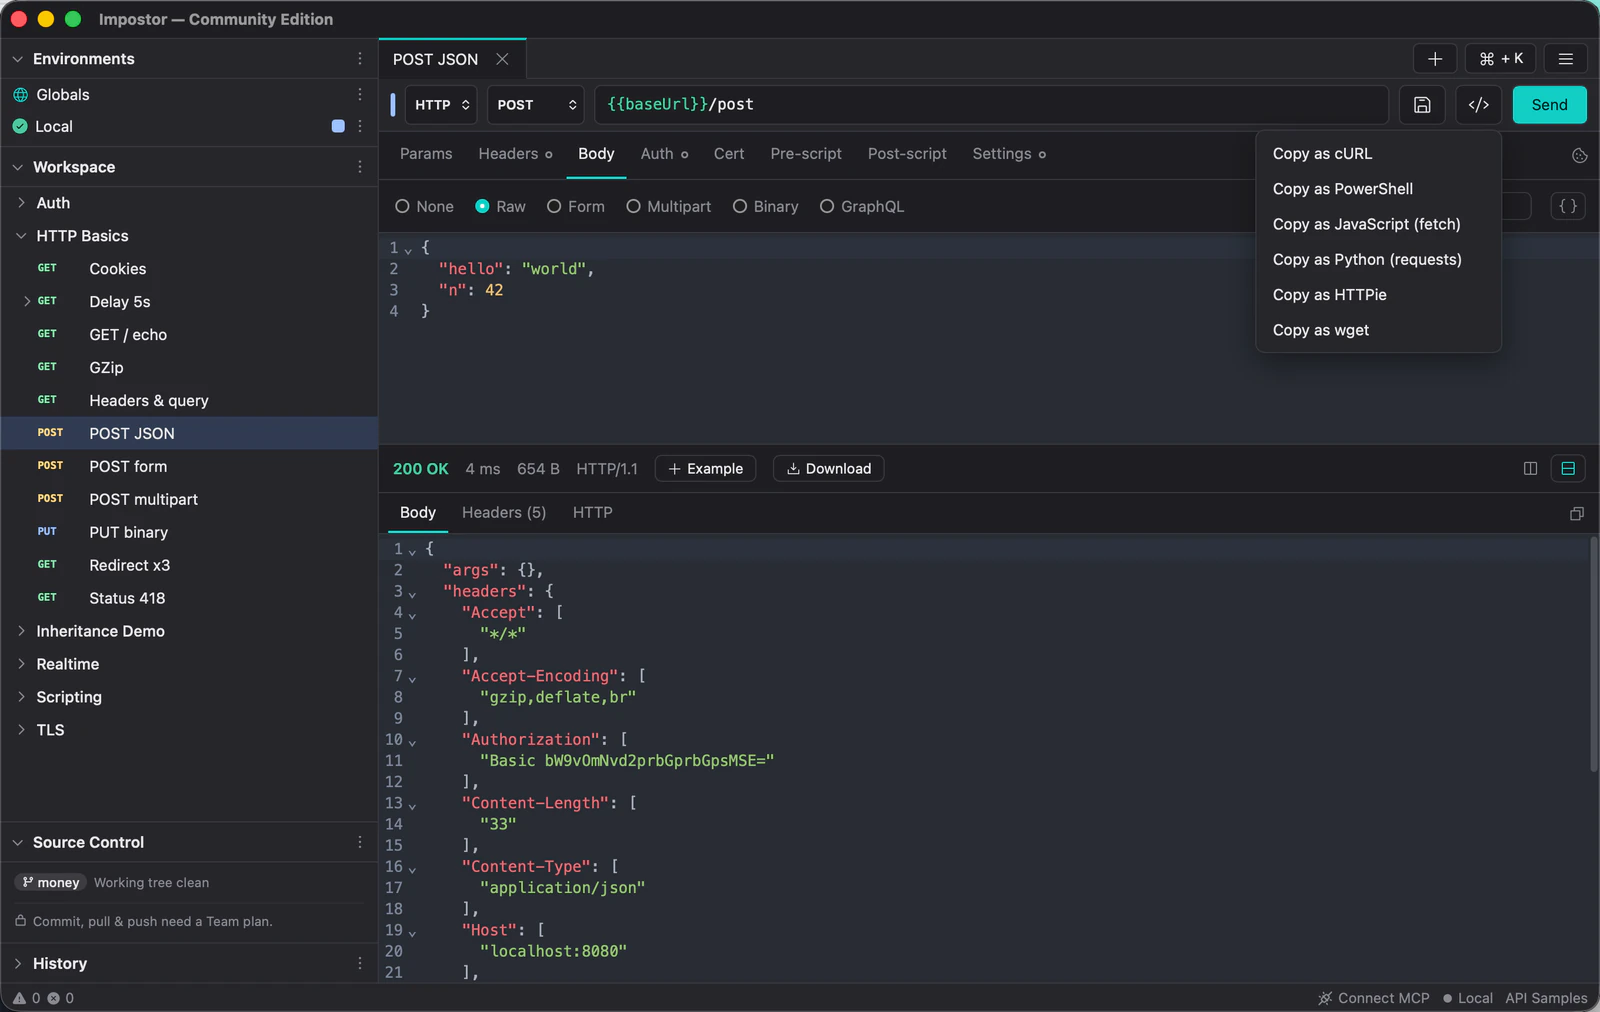The image size is (1600, 1012).
Task: Close the POST JSON tab
Action: coord(502,59)
